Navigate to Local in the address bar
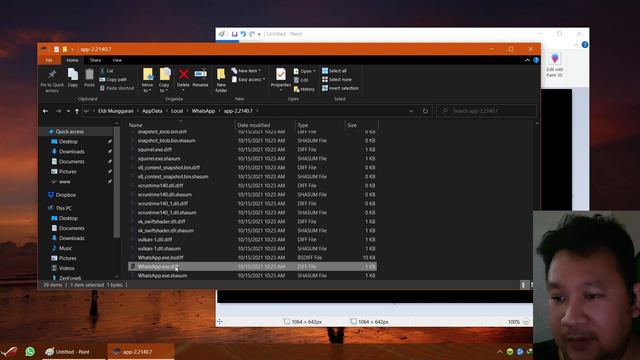Viewport: 640px width, 360px height. tap(177, 111)
